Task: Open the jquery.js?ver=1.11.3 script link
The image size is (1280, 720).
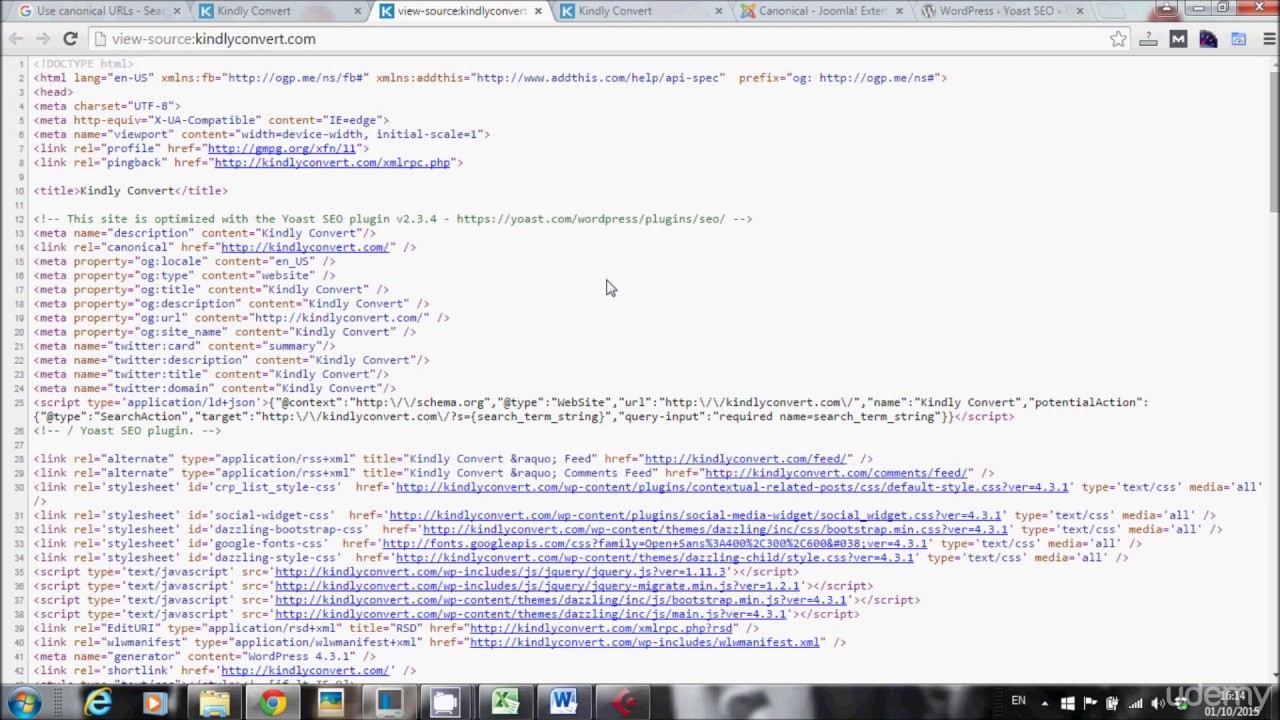Action: click(500, 571)
